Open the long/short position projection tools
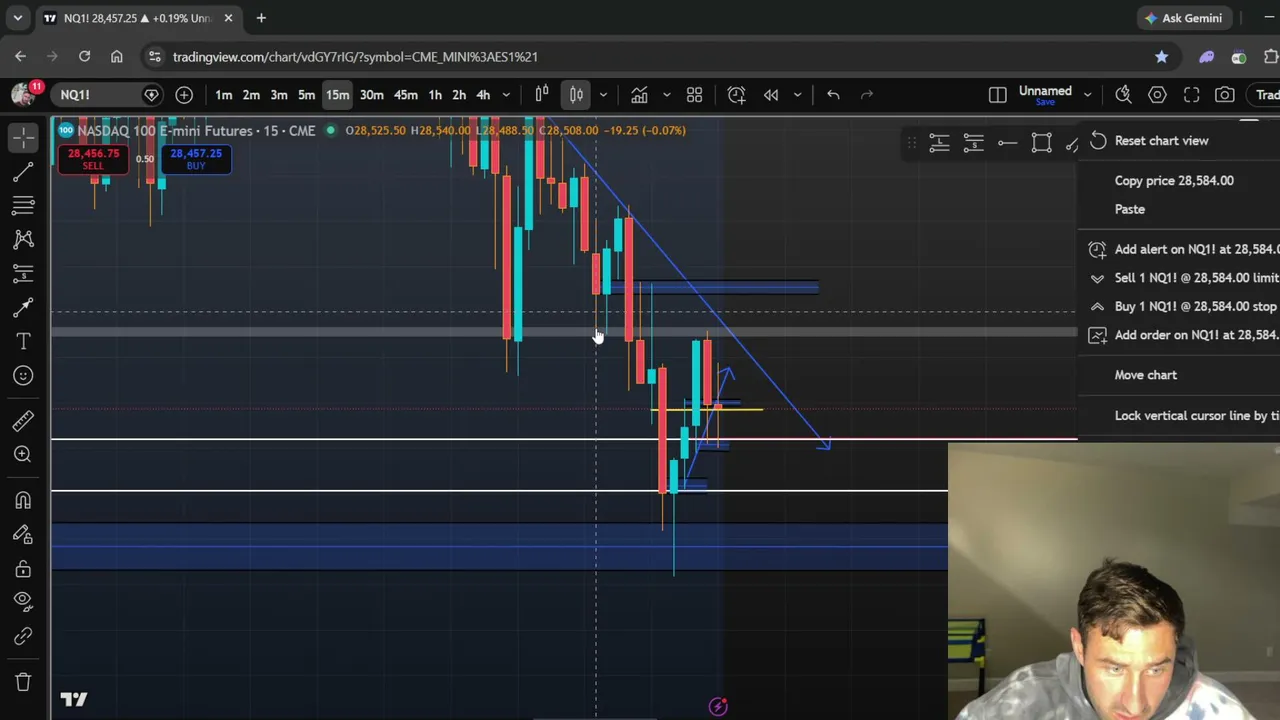Image resolution: width=1280 pixels, height=720 pixels. 23,273
